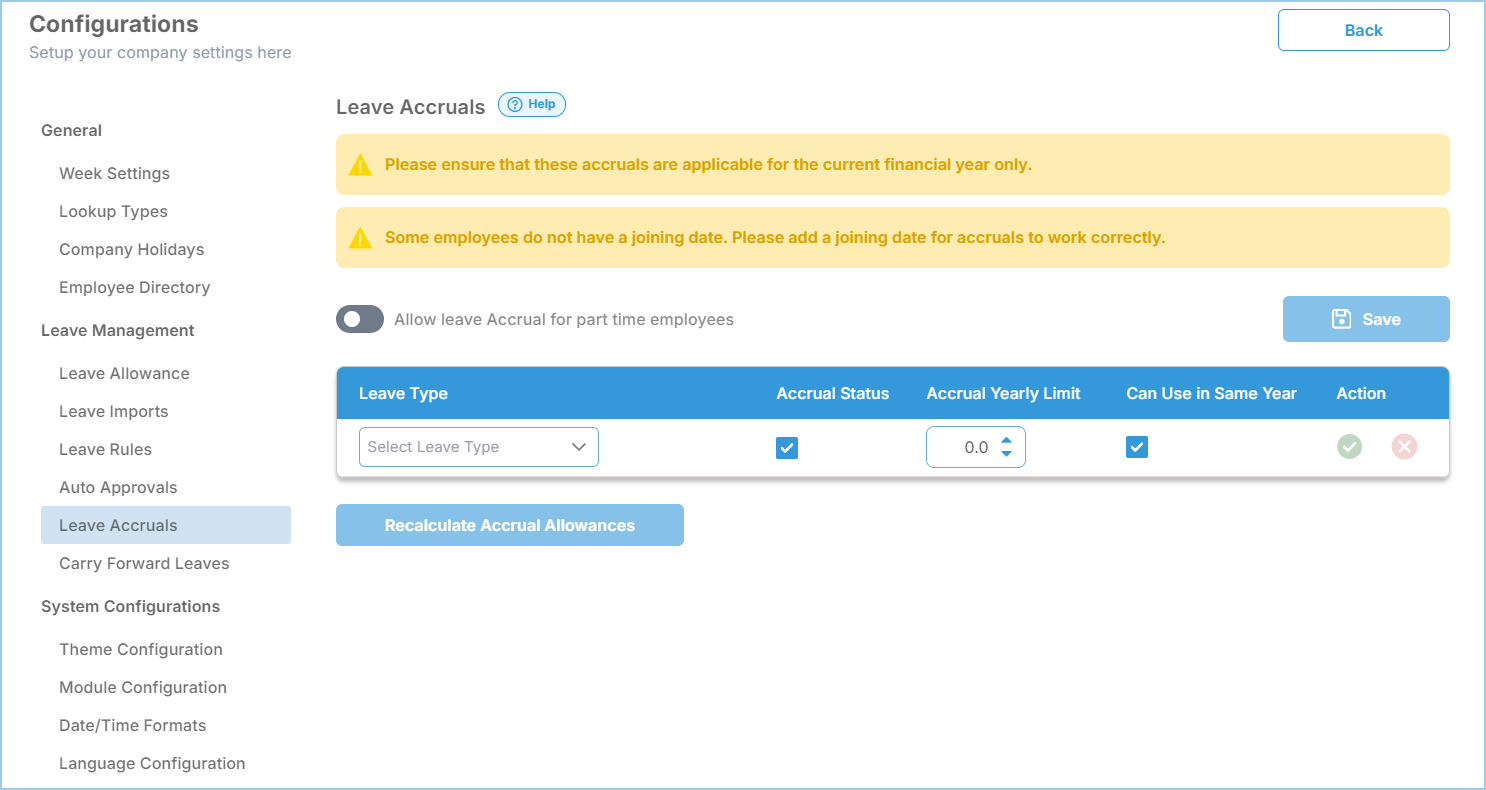This screenshot has width=1486, height=790.
Task: Click the Back button
Action: [1363, 30]
